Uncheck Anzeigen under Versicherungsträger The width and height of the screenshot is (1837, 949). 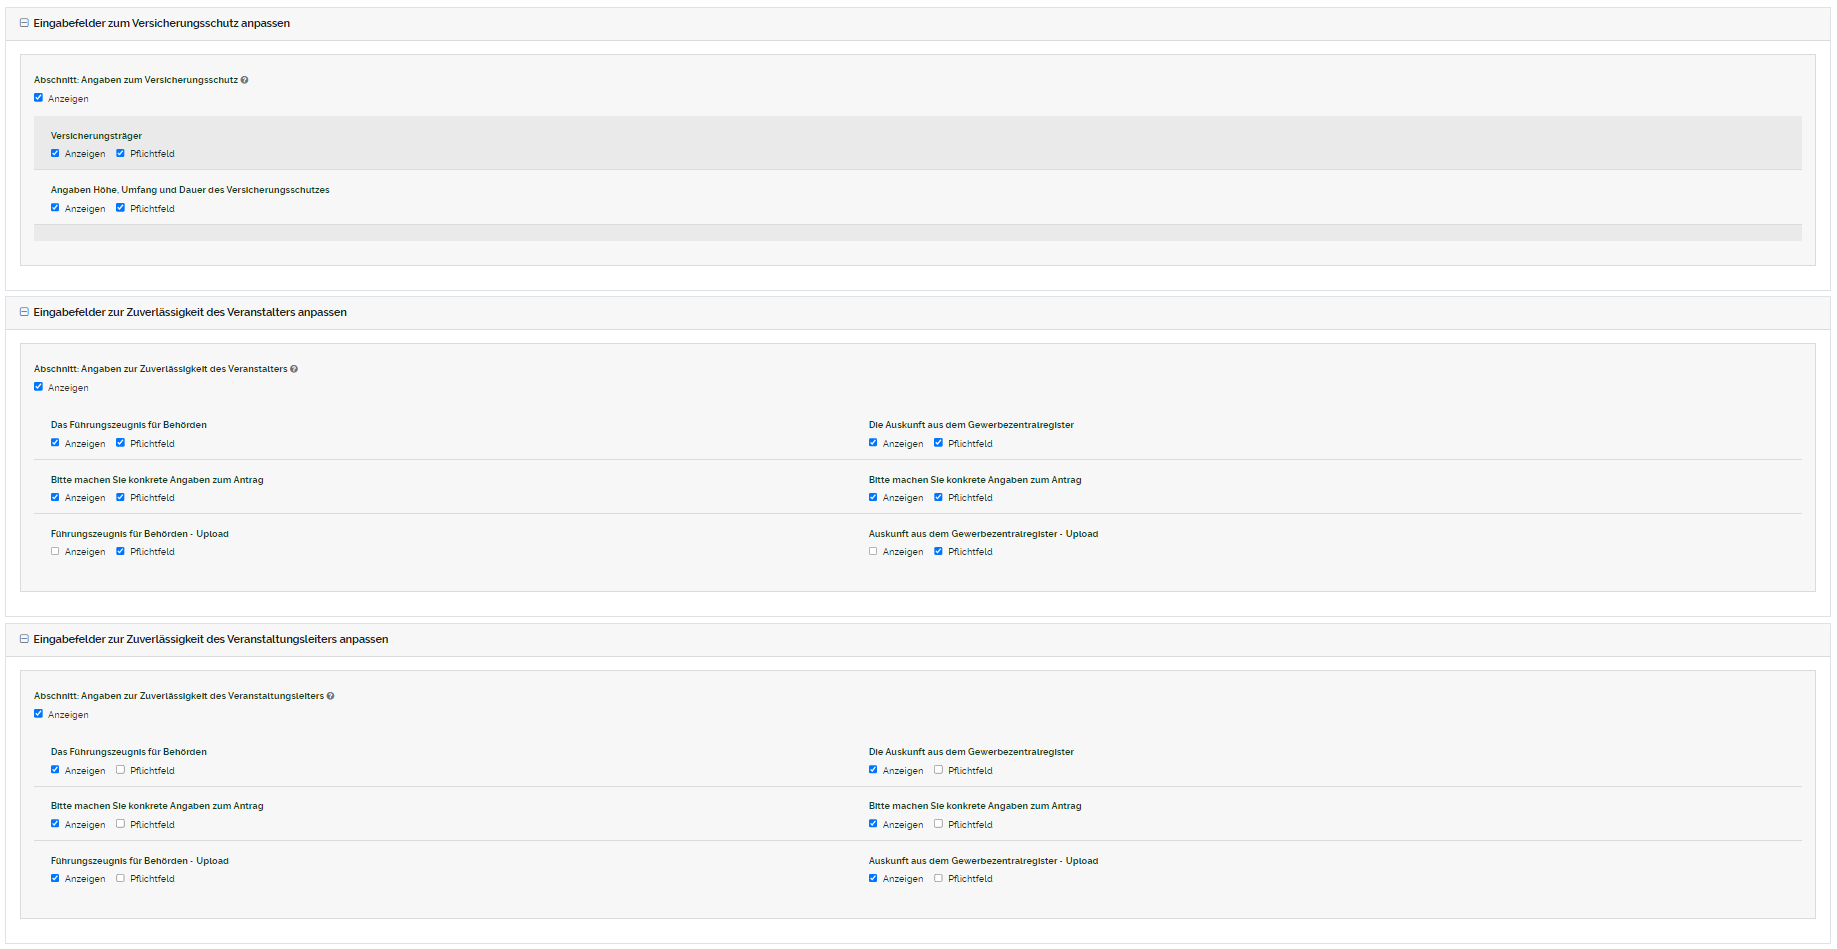pyautogui.click(x=55, y=154)
